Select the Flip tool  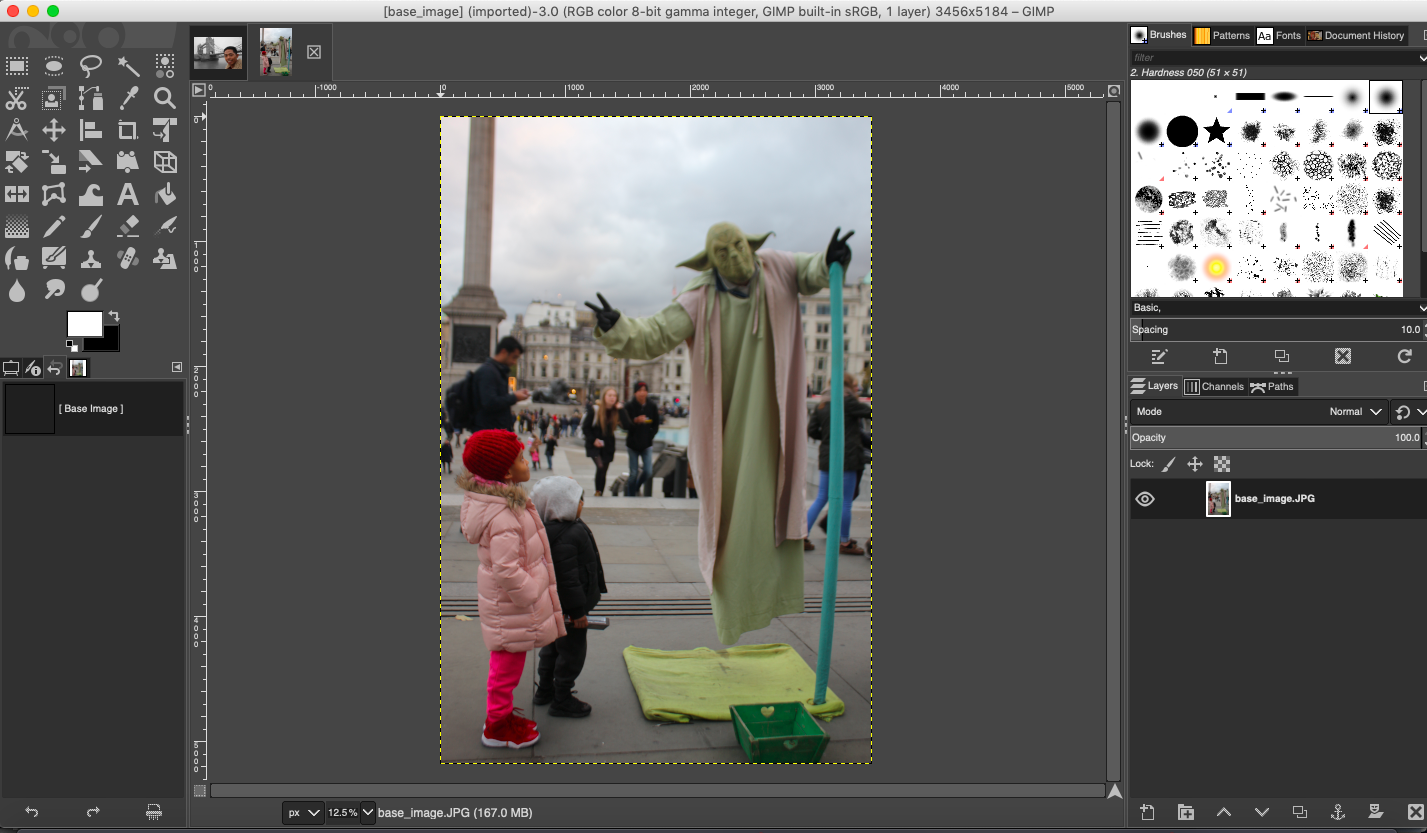[17, 194]
